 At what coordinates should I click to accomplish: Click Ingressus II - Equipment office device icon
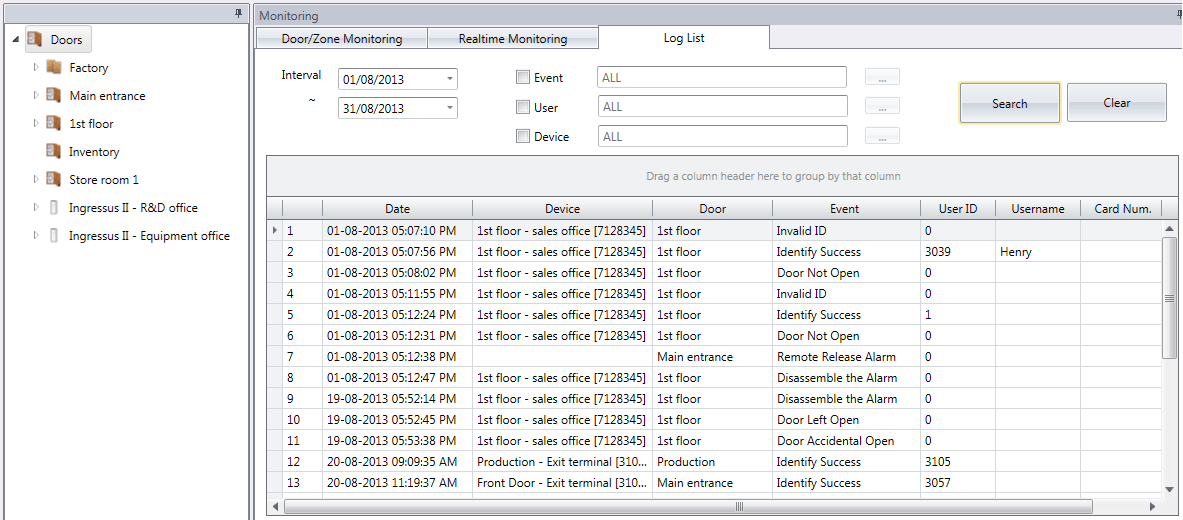point(54,236)
